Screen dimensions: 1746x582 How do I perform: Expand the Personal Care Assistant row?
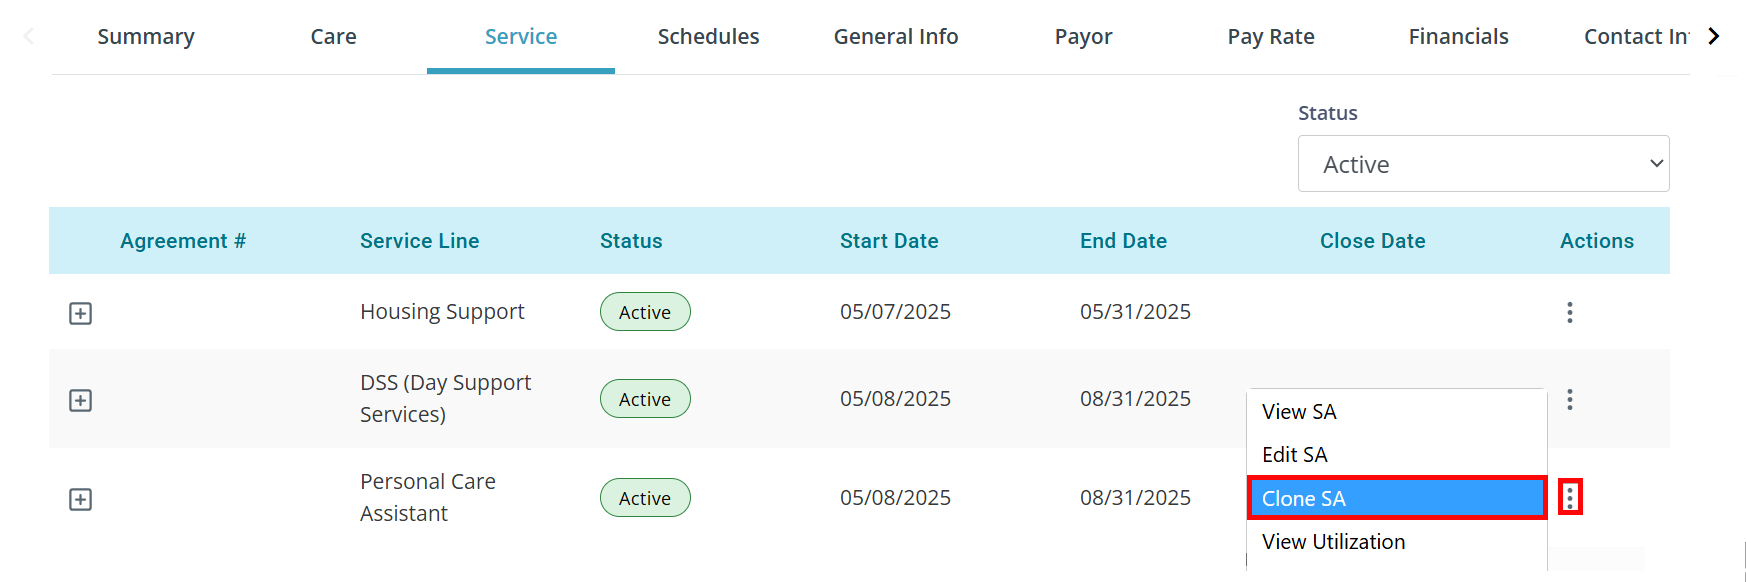80,499
